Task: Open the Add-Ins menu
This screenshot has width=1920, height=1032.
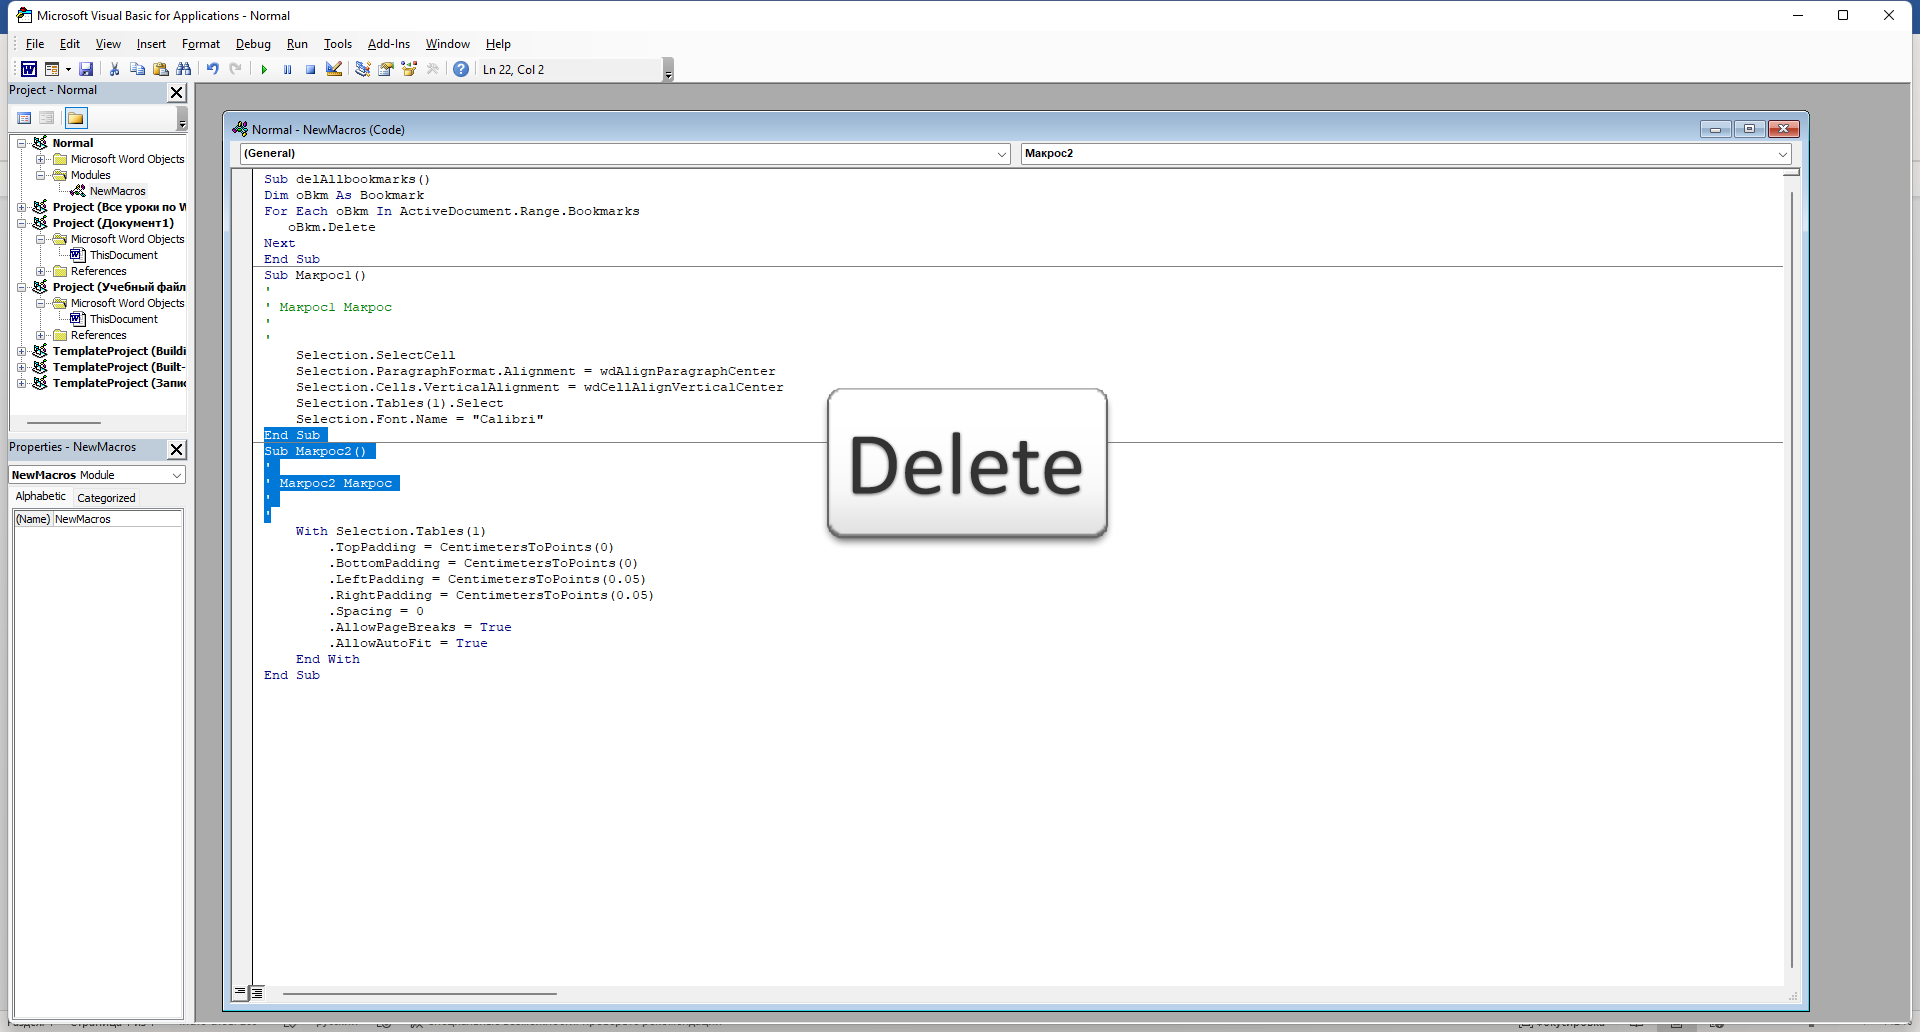Action: tap(389, 44)
